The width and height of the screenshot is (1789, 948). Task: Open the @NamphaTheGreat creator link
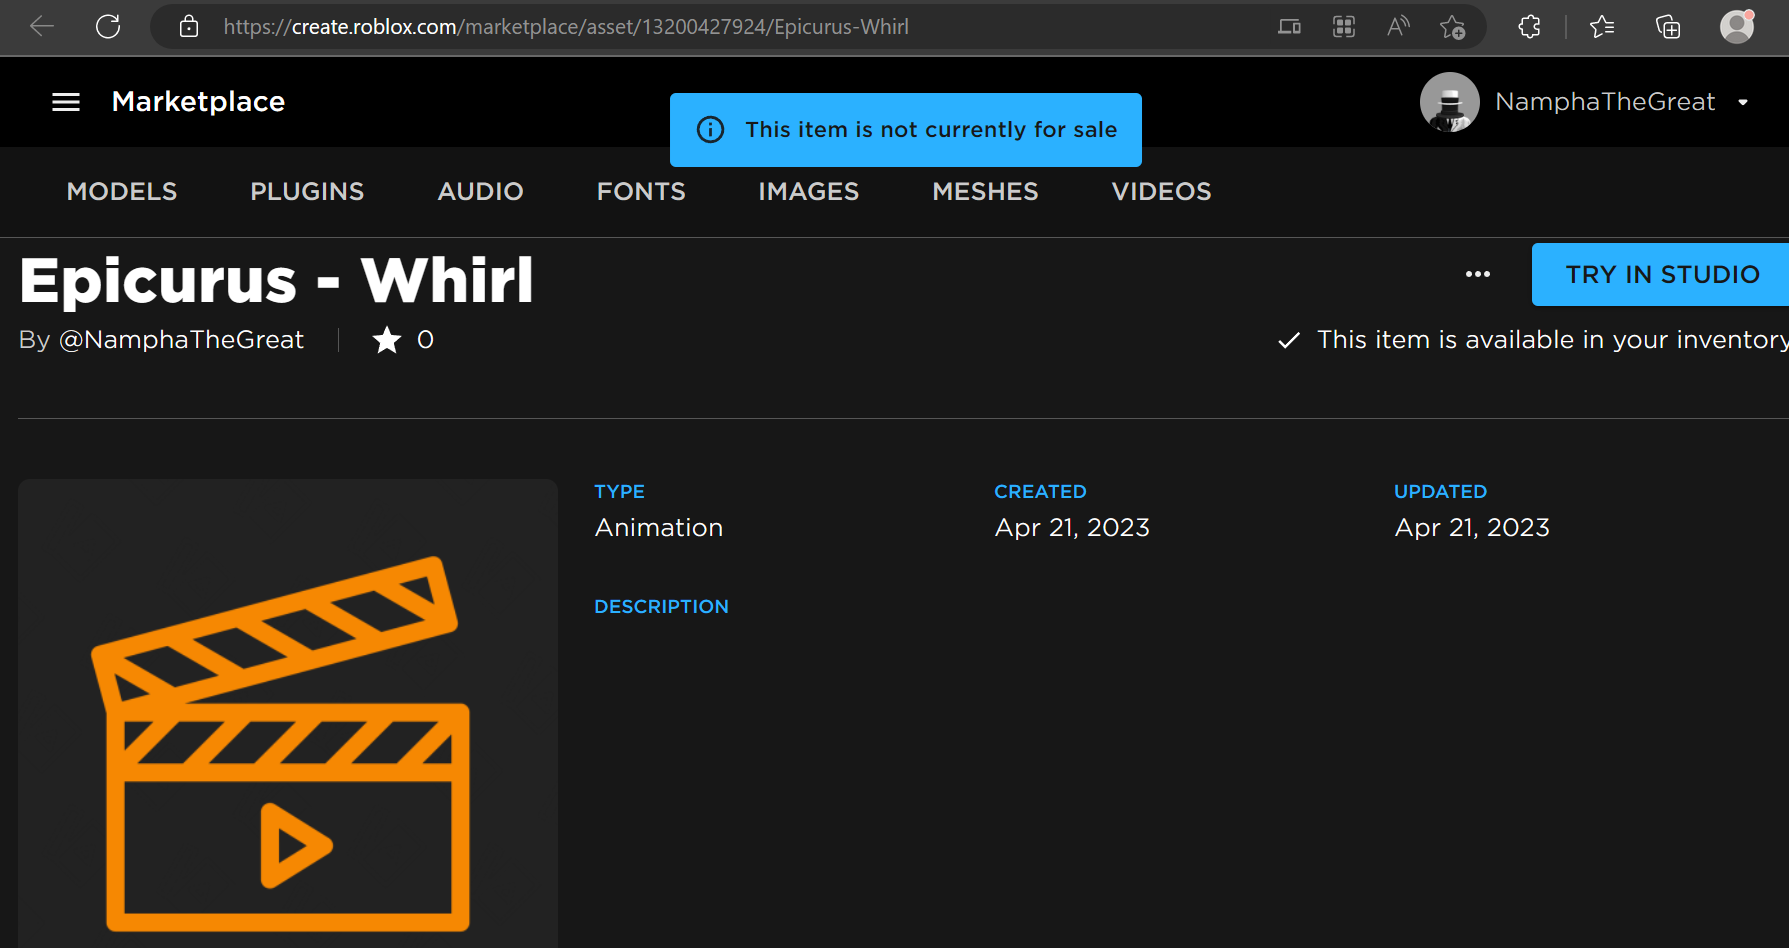tap(182, 340)
